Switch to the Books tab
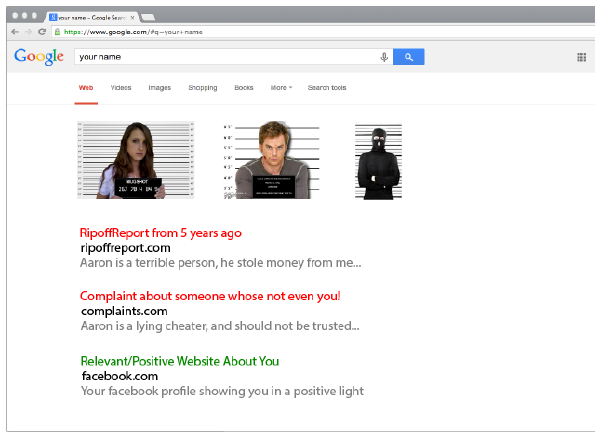The width and height of the screenshot is (595, 437). 244,88
